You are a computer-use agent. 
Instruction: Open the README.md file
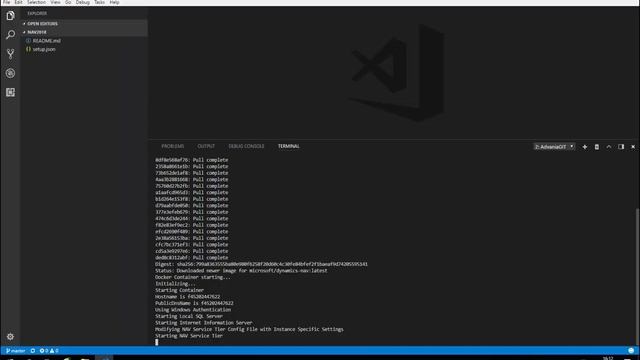pyautogui.click(x=46, y=41)
